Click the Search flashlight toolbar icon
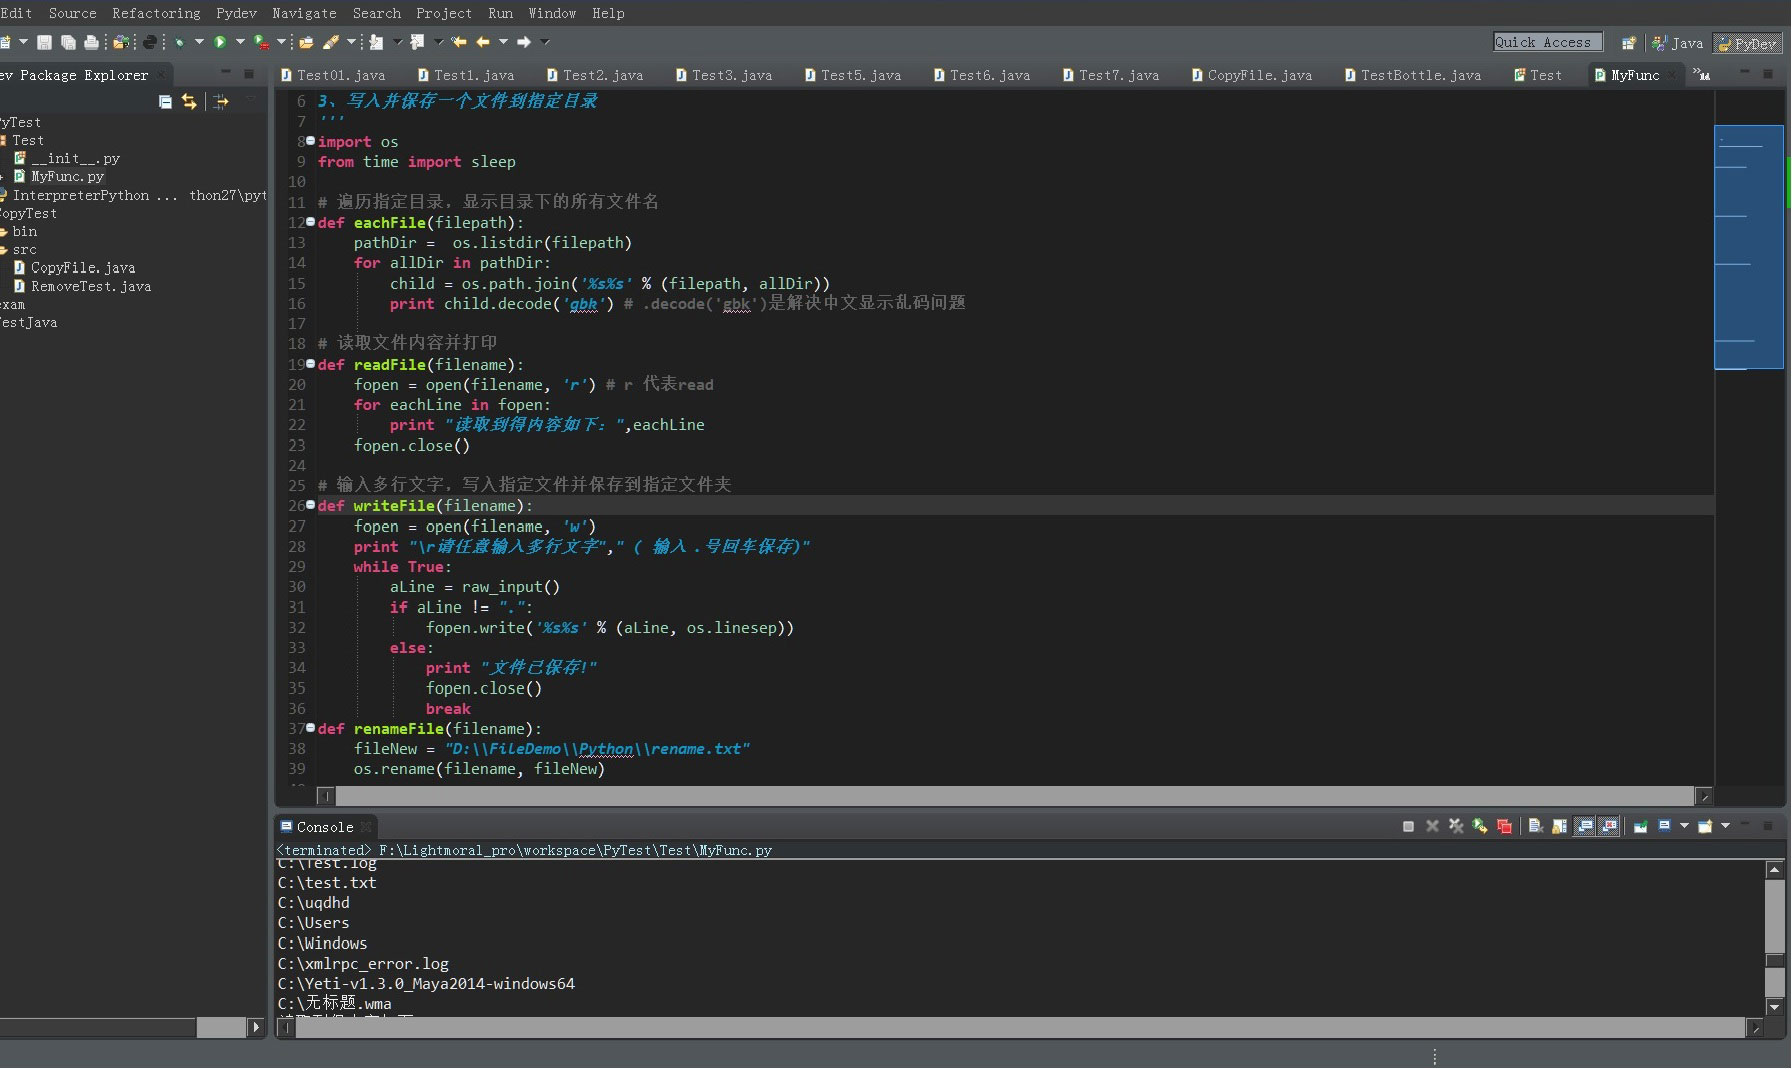The width and height of the screenshot is (1792, 1069). click(x=331, y=42)
